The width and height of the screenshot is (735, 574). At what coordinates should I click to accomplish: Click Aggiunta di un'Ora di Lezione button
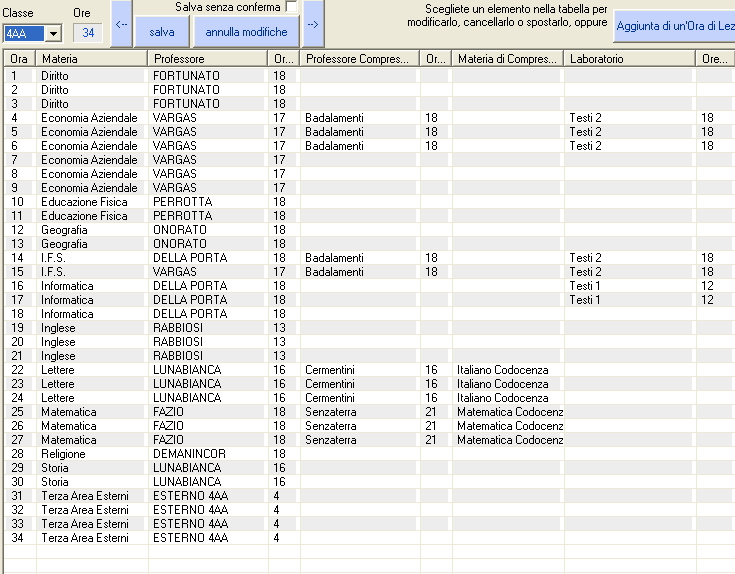675,26
